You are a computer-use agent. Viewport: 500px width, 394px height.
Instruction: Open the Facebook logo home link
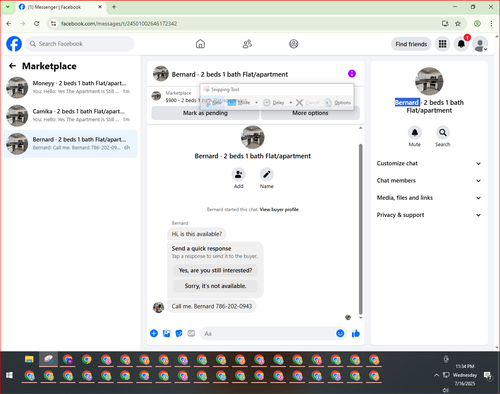coord(14,44)
